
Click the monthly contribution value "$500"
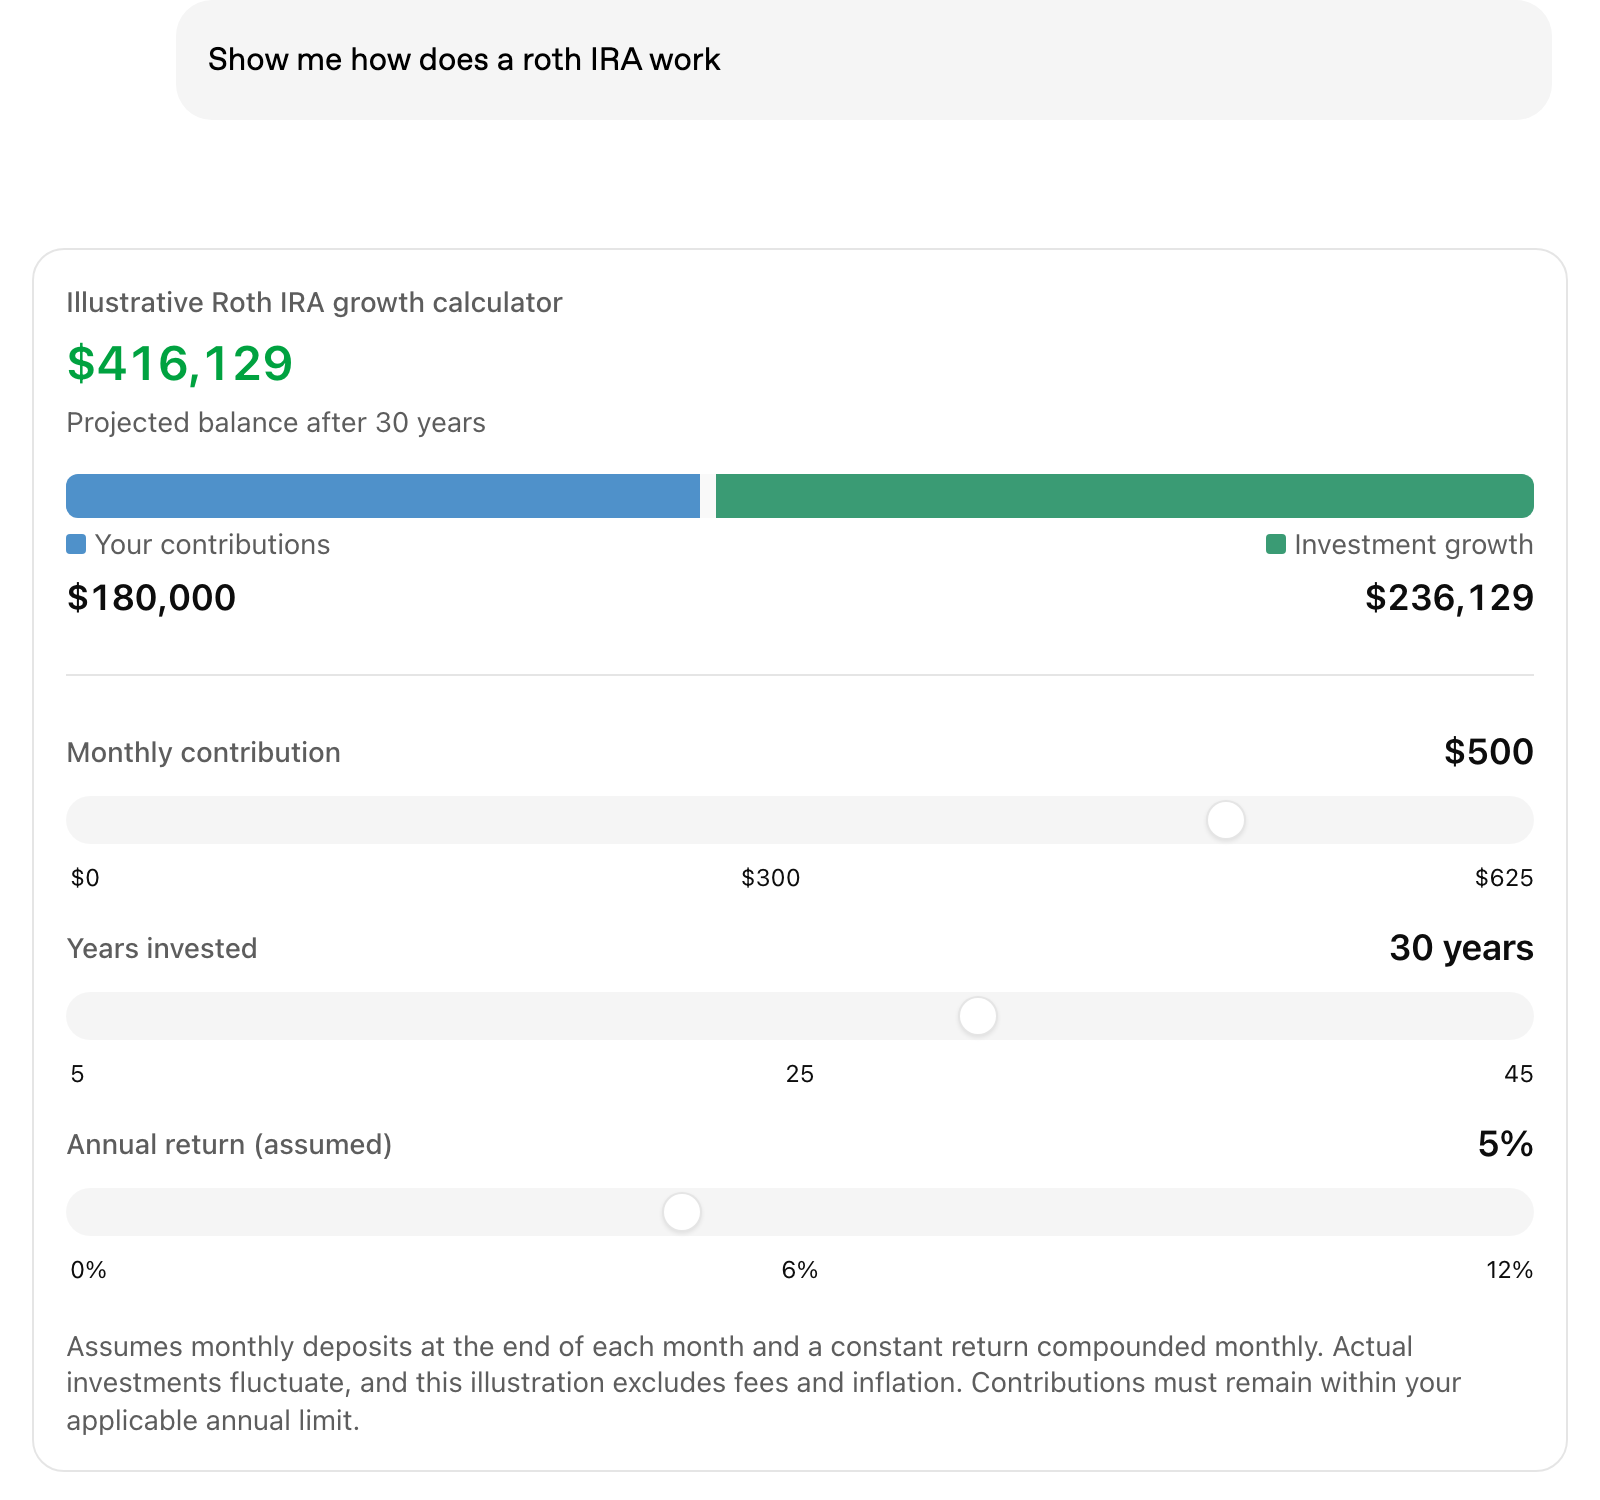[1489, 752]
